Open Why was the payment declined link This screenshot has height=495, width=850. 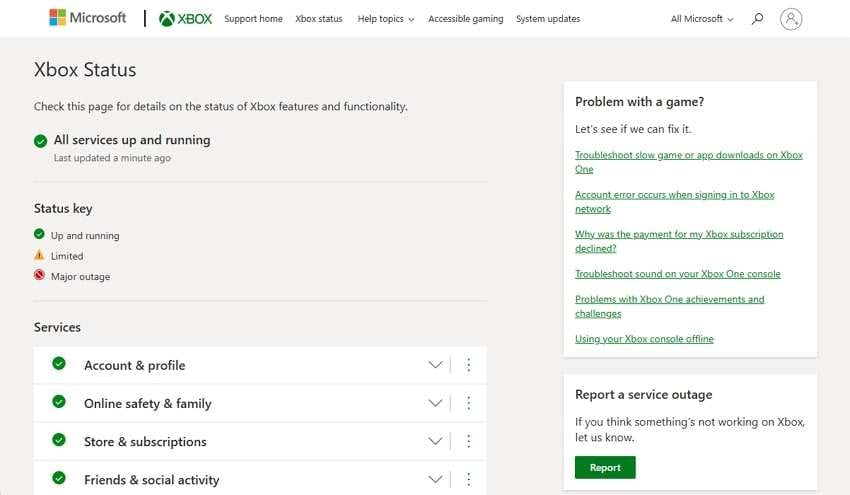pos(679,241)
